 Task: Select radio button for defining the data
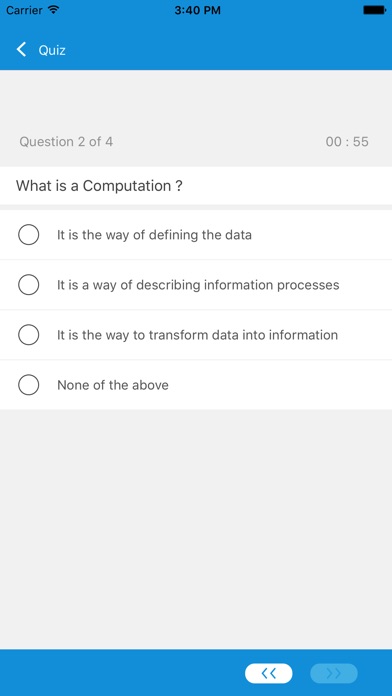tap(28, 234)
